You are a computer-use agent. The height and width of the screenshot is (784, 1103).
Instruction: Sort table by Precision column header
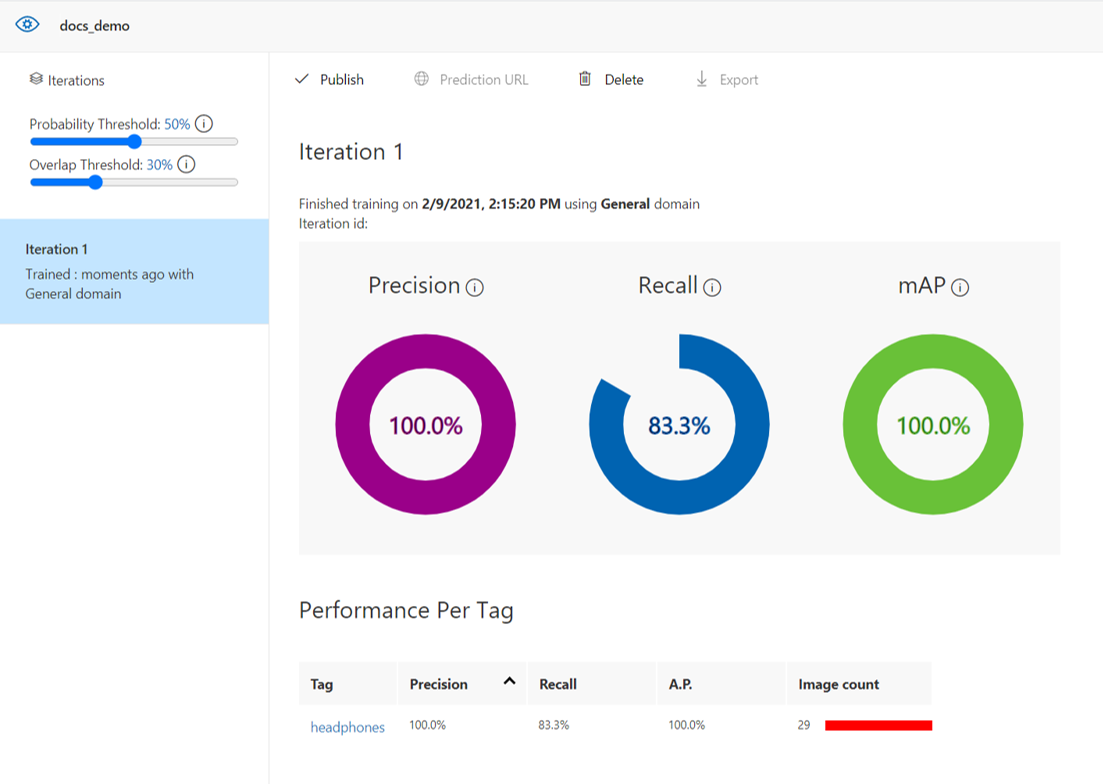(462, 683)
